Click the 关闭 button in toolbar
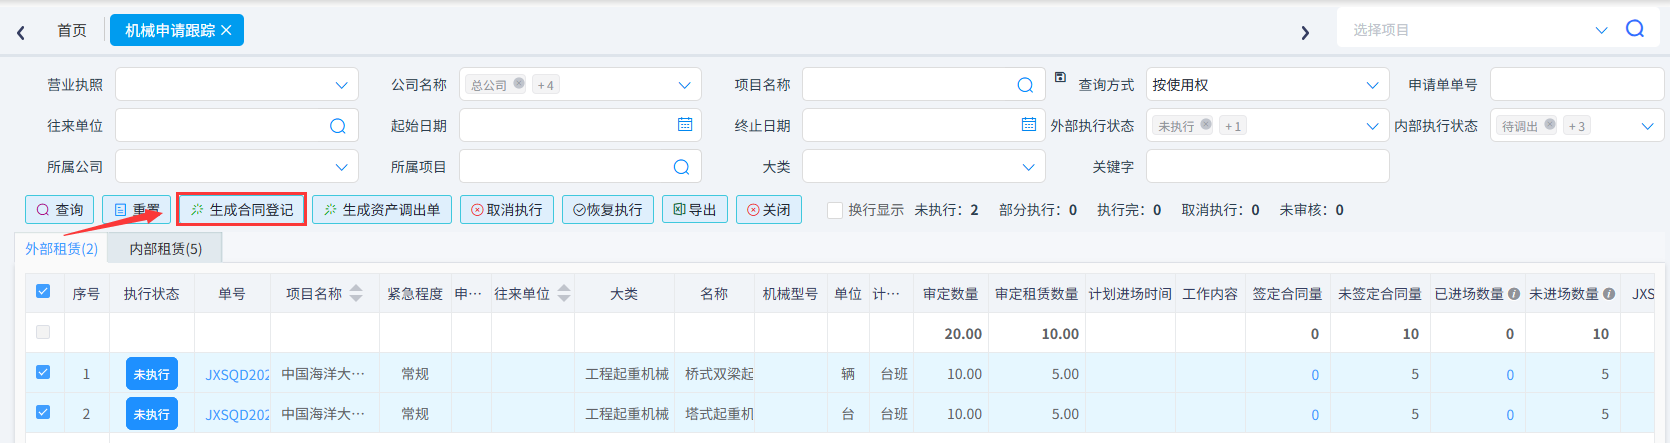 click(x=769, y=210)
